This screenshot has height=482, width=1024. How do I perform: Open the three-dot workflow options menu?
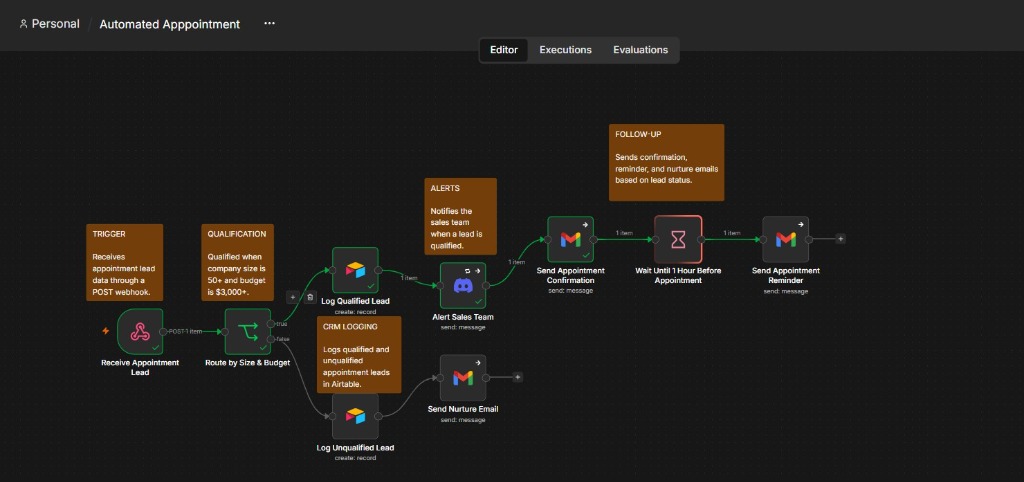click(270, 24)
